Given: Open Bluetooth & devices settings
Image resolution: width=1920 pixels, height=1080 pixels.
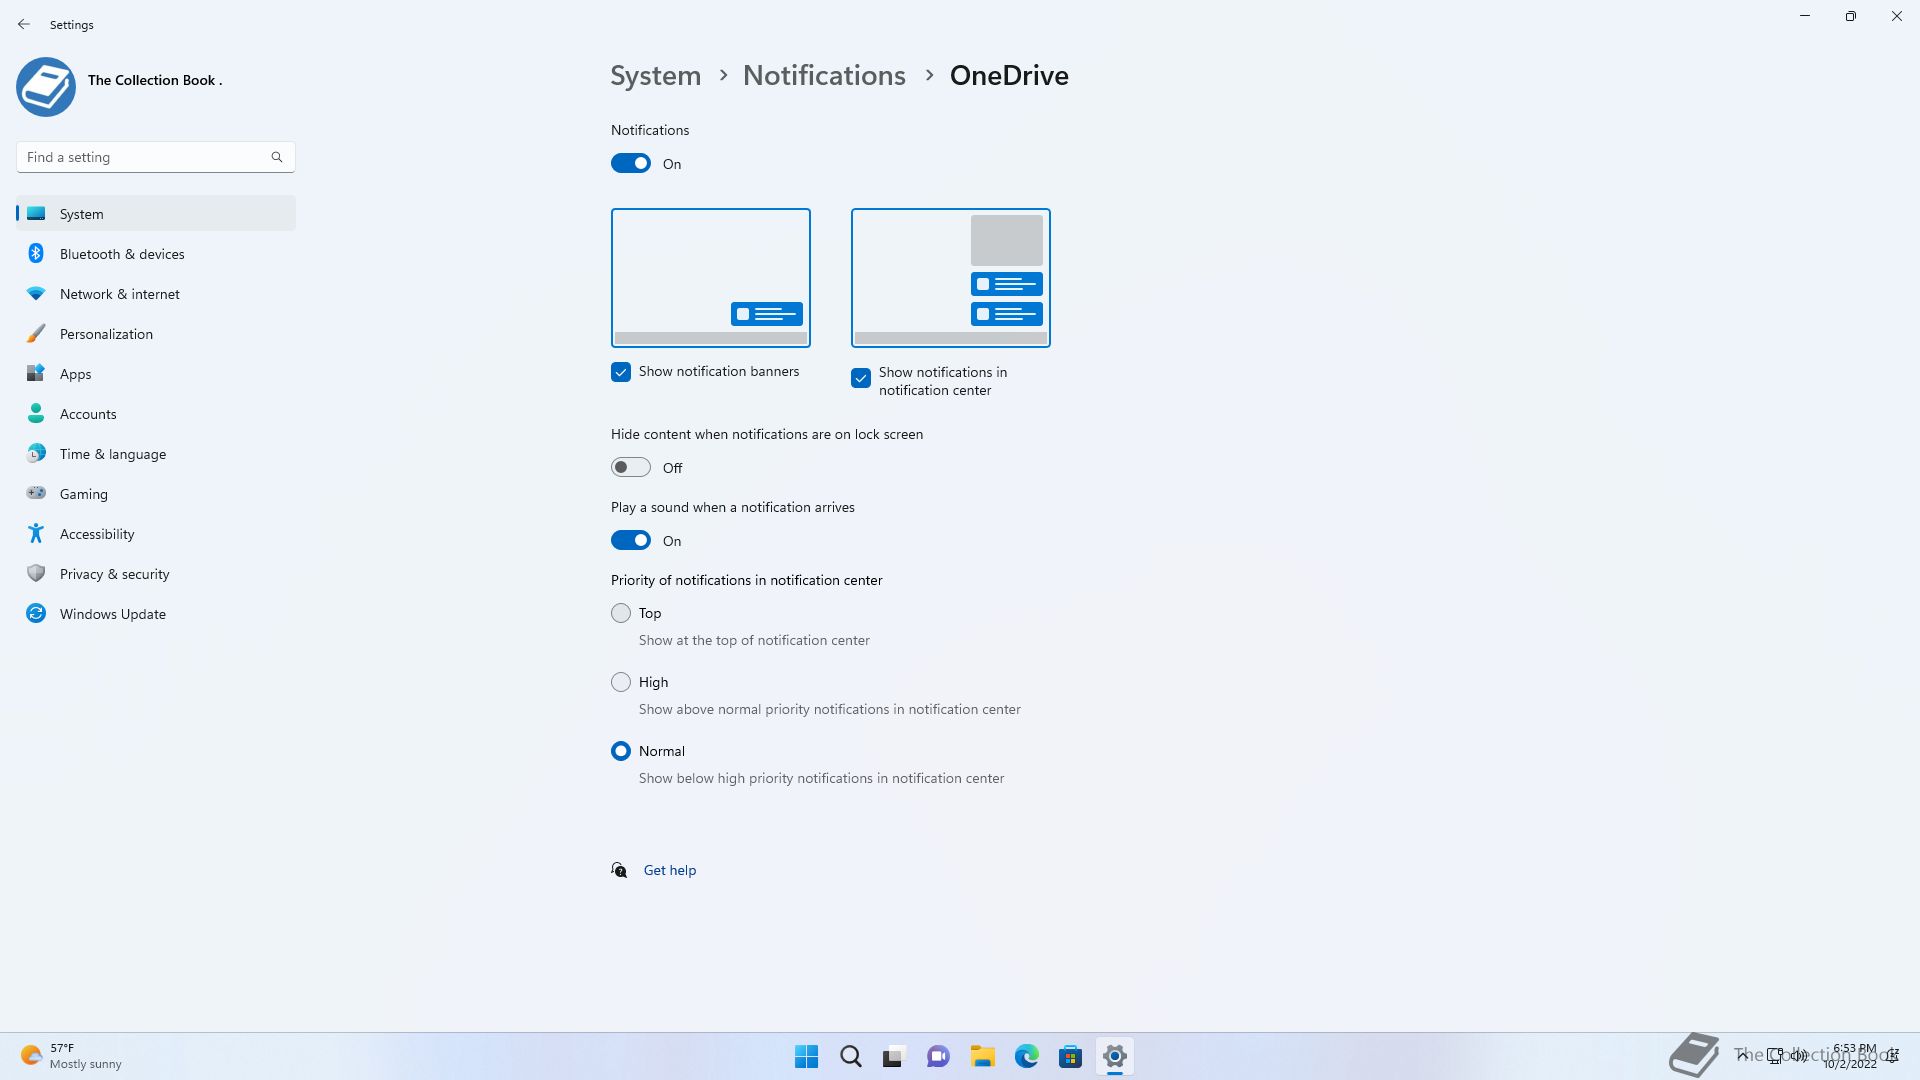Looking at the screenshot, I should click(156, 253).
